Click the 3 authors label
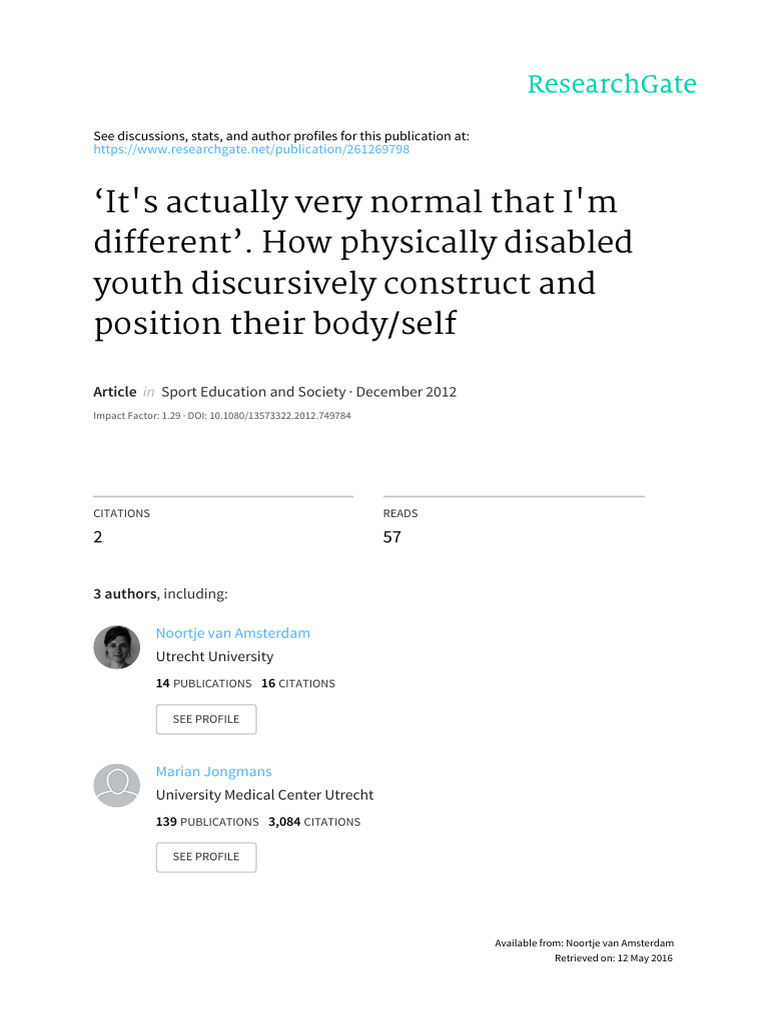The height and width of the screenshot is (1024, 768). tap(125, 594)
